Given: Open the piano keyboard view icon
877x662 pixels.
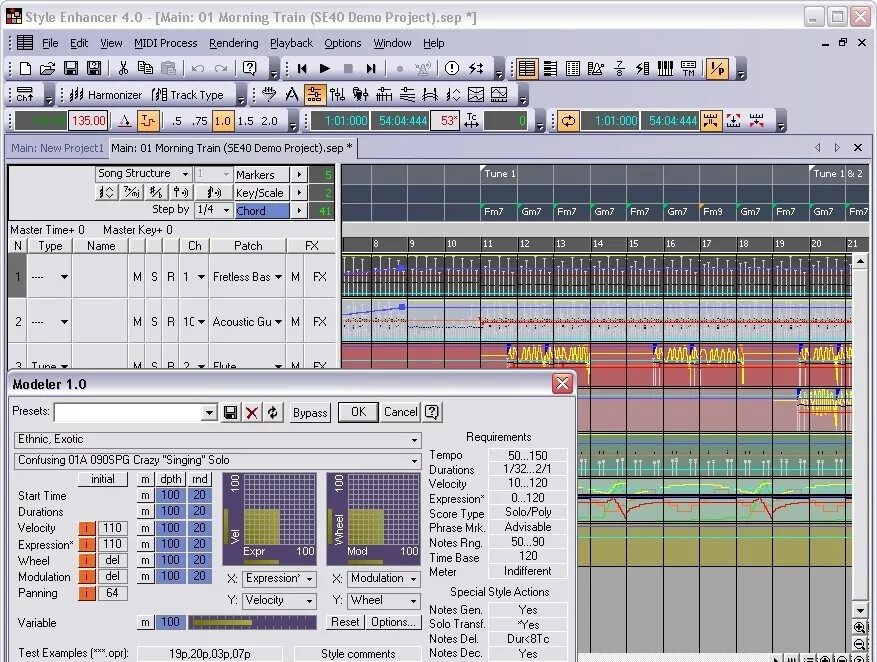Looking at the screenshot, I should tap(665, 69).
